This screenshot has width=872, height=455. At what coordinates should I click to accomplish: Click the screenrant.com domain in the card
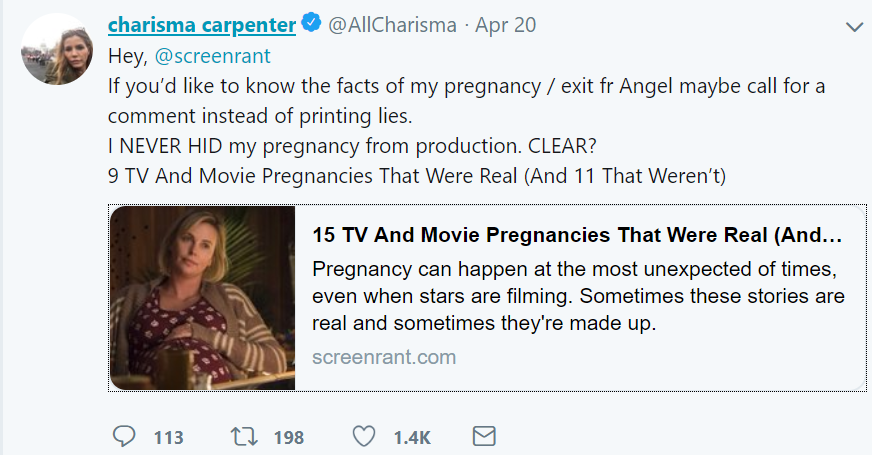384,357
